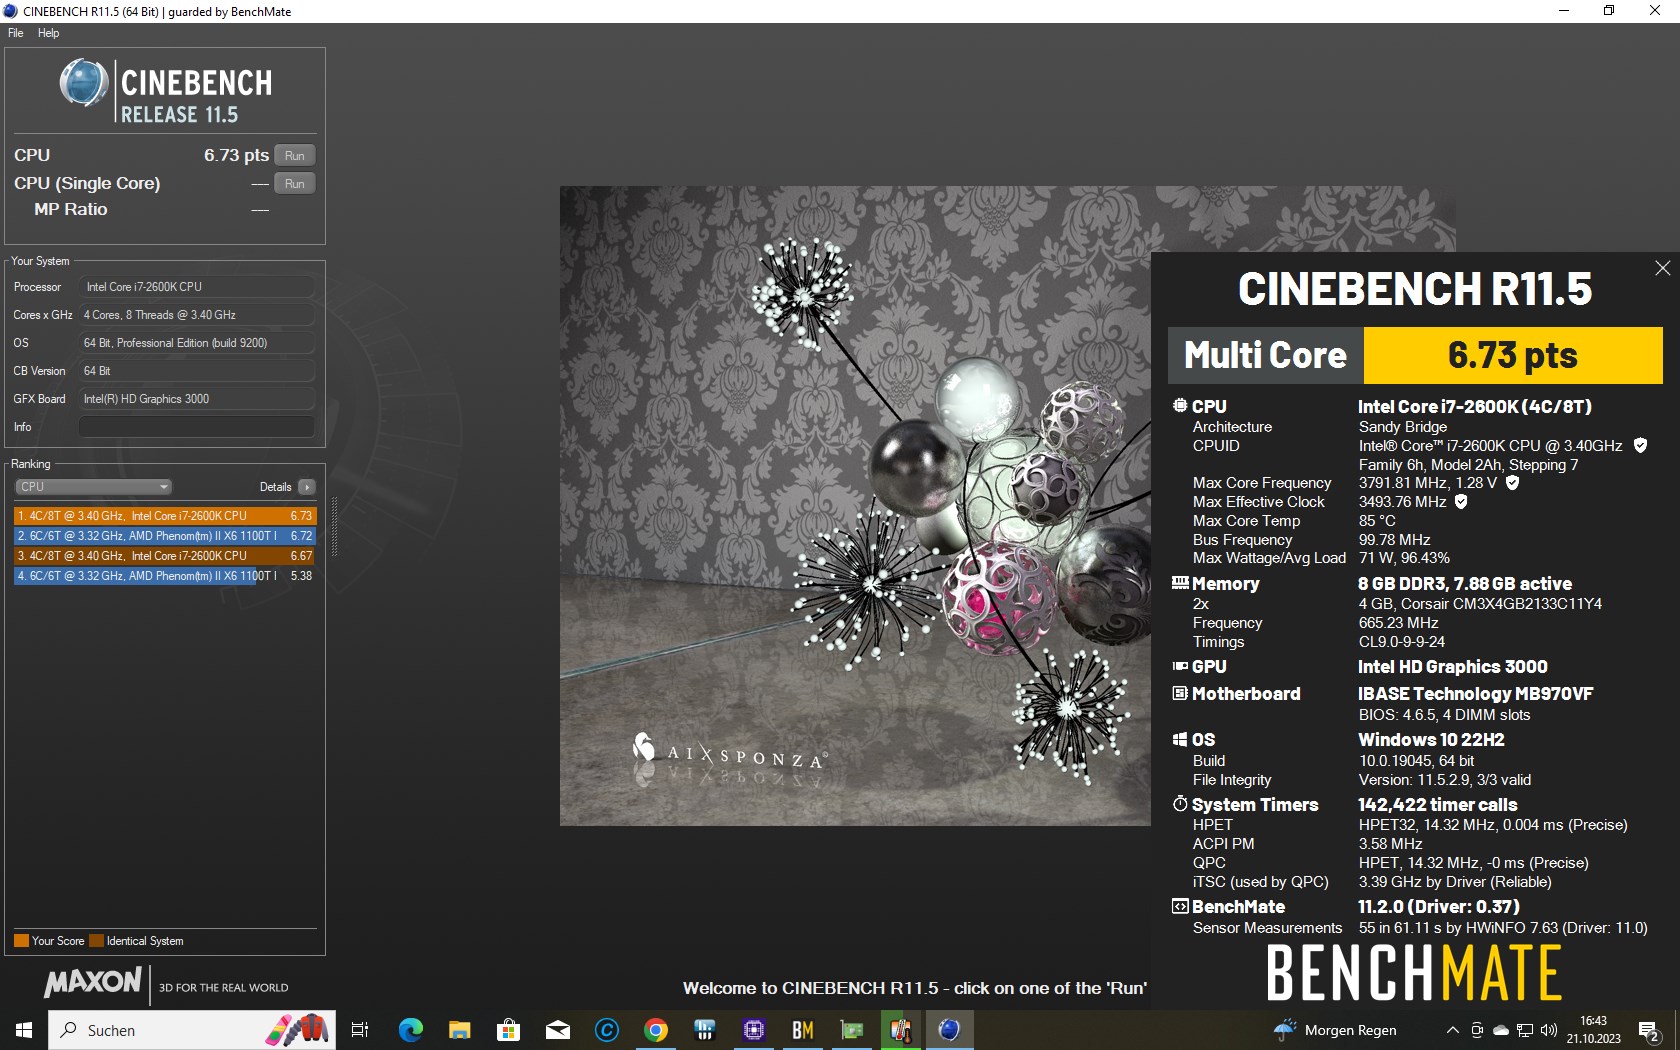Click the ranking panel resize grip
Image resolution: width=1680 pixels, height=1050 pixels.
point(334,528)
